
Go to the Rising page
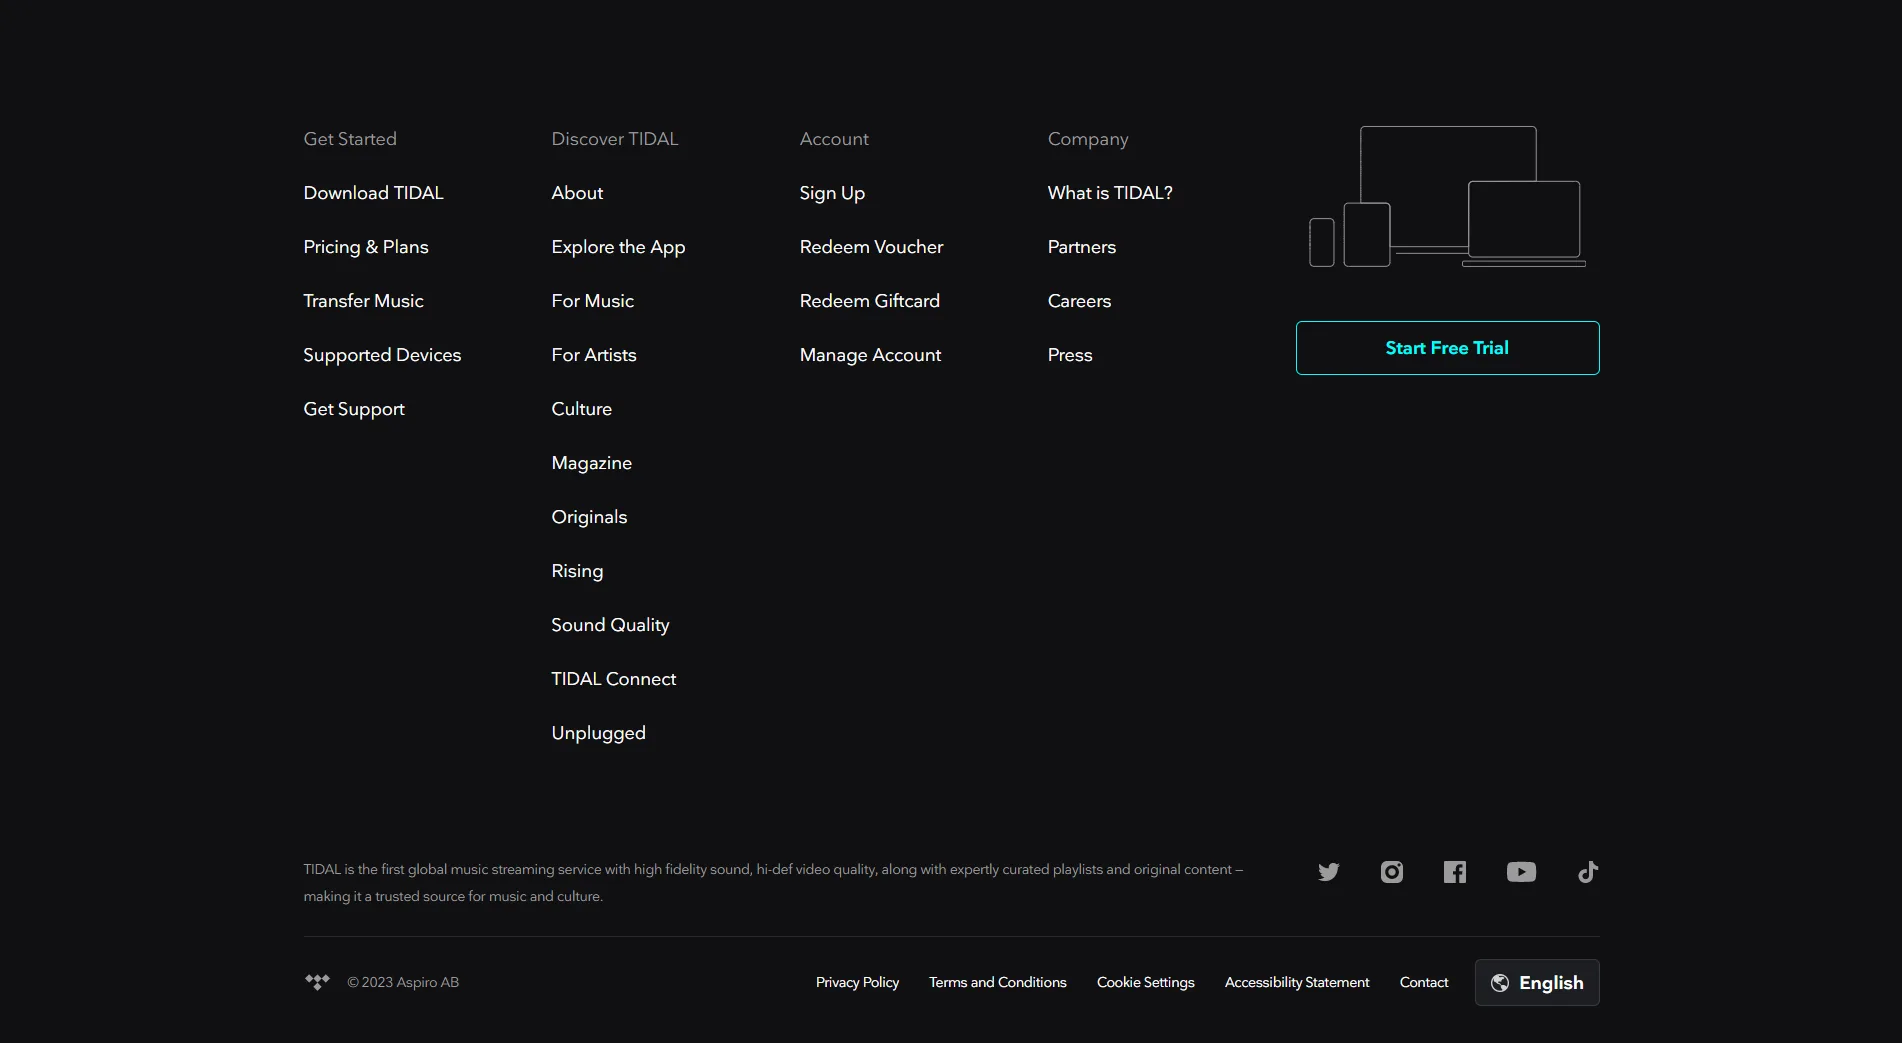577,571
